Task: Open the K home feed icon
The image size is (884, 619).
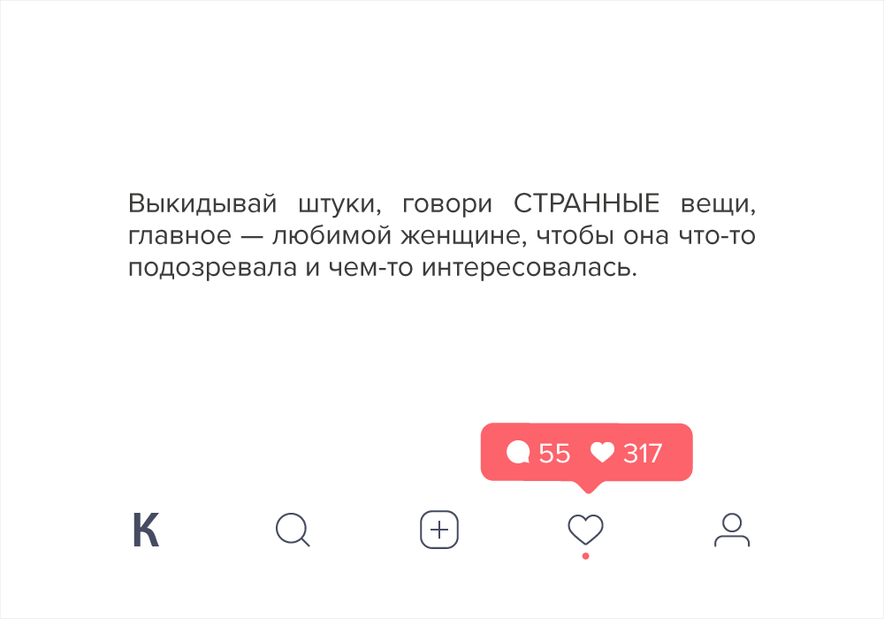Action: coord(146,530)
